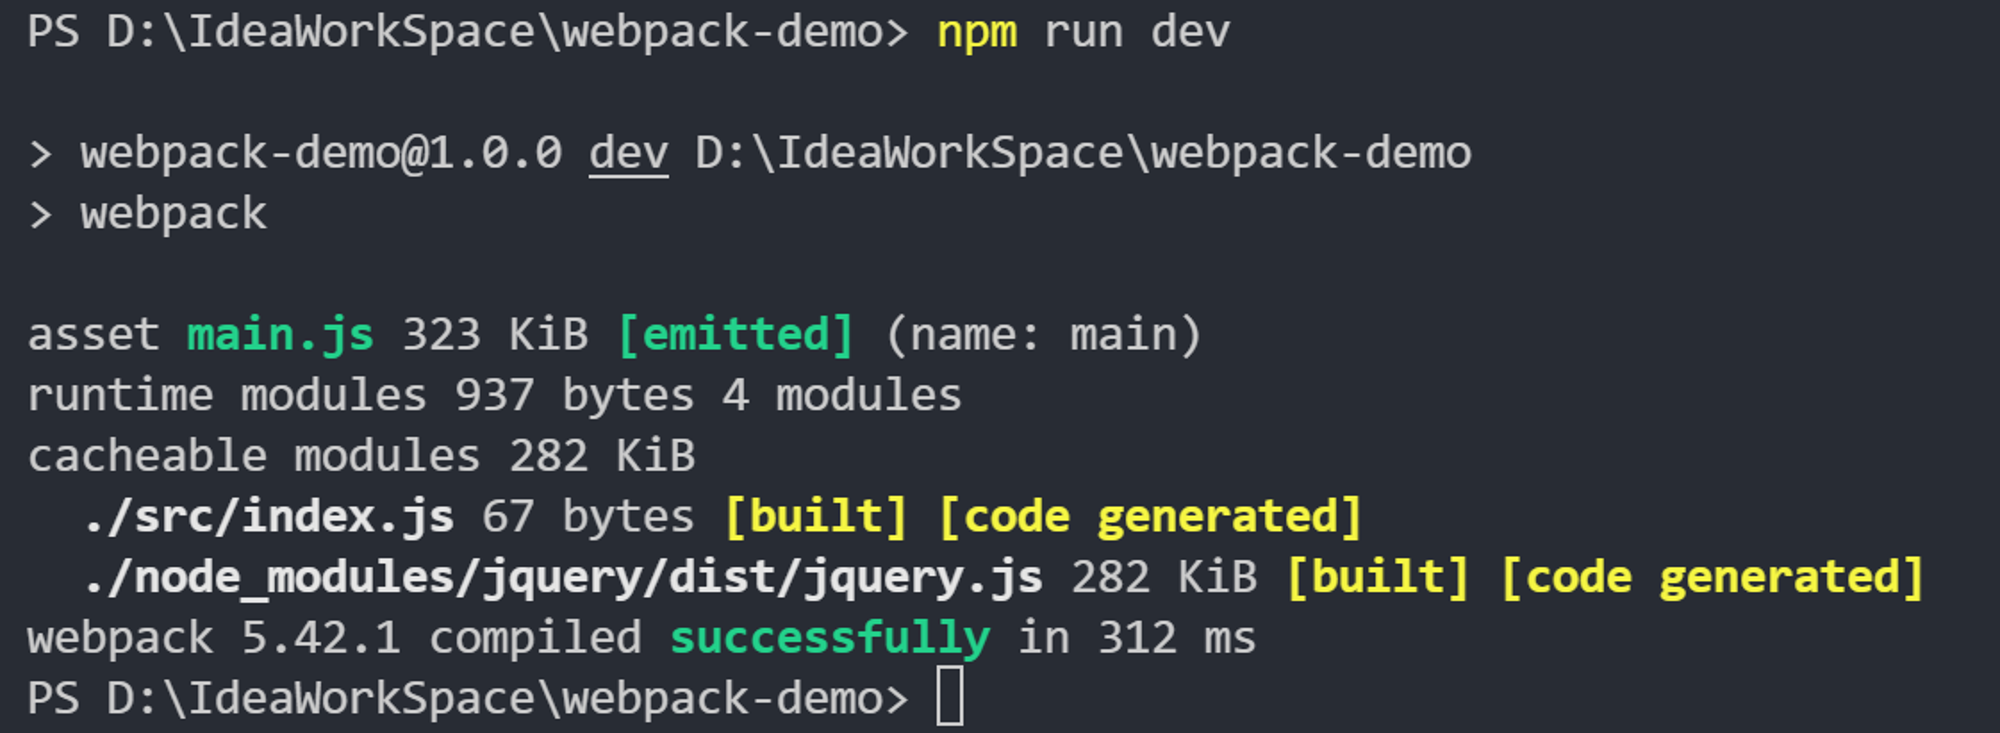
Task: Click the '(name: main)' text
Action: click(x=1043, y=335)
